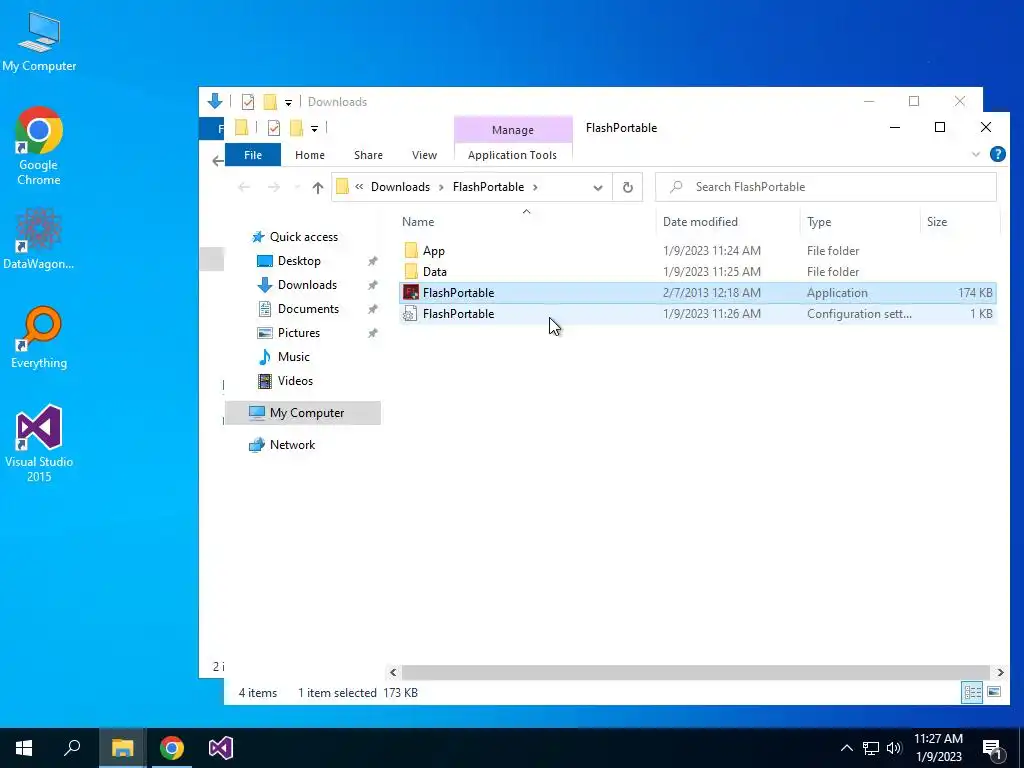1024x768 pixels.
Task: Click New folder icon in FlashPortable quick access toolbar
Action: click(296, 128)
